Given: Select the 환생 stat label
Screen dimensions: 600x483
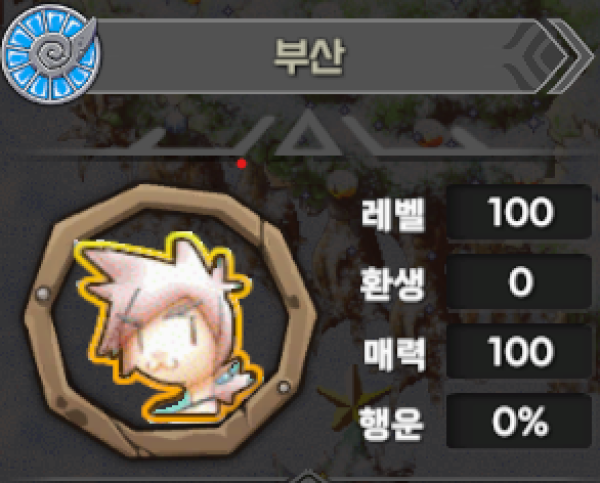Looking at the screenshot, I should tap(393, 283).
